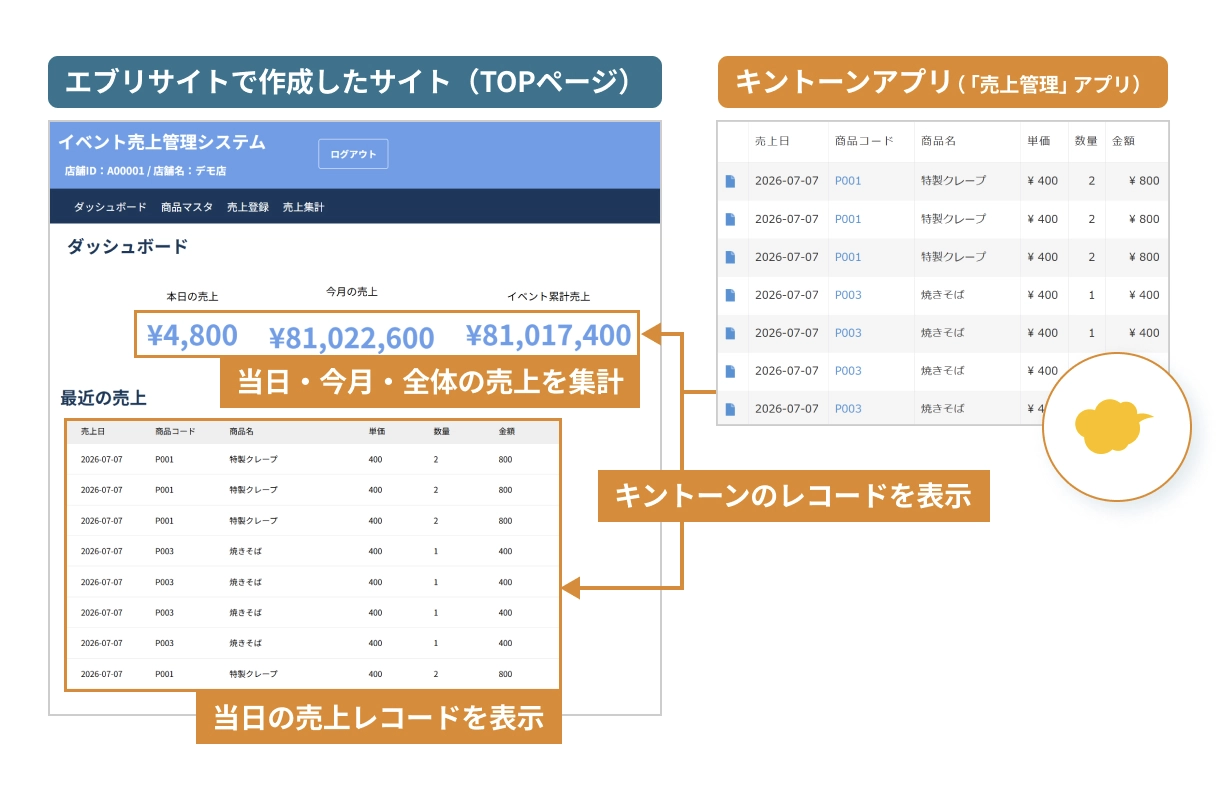This screenshot has width=1228, height=800.
Task: Click the ログアウト button in the site header
Action: point(353,154)
